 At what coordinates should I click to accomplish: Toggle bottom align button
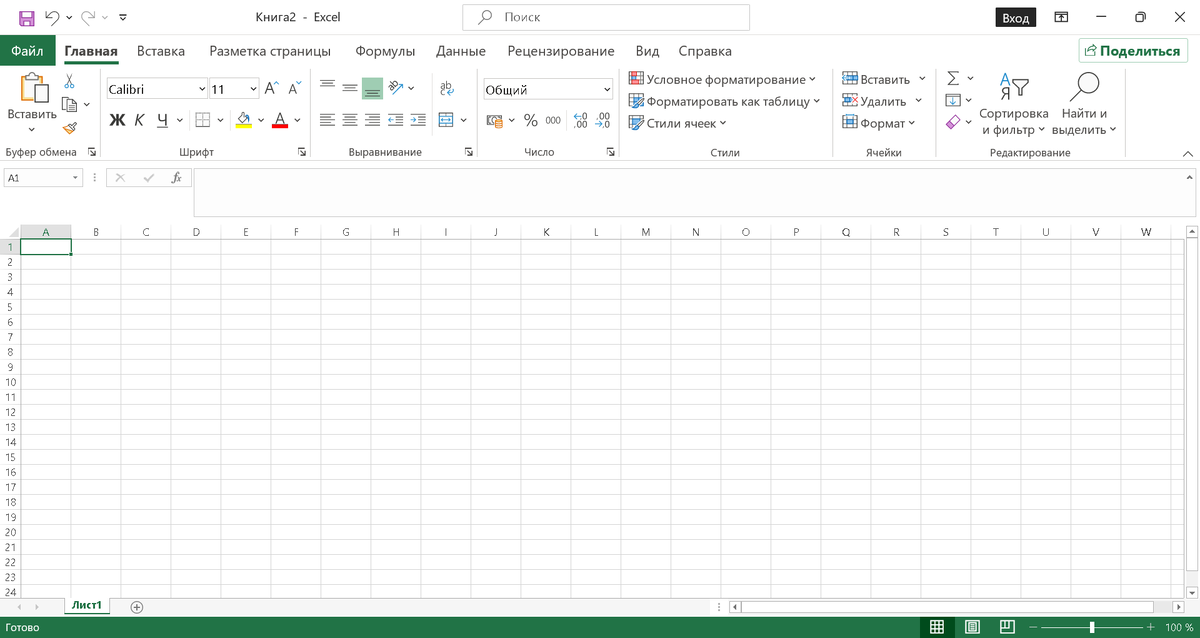[x=372, y=88]
